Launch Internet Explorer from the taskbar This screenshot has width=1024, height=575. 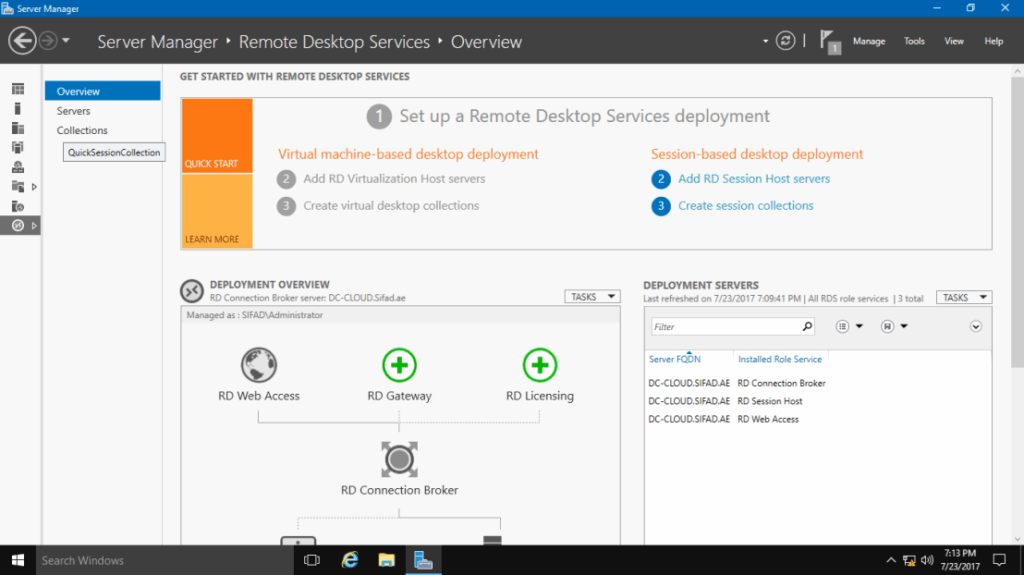pyautogui.click(x=350, y=559)
